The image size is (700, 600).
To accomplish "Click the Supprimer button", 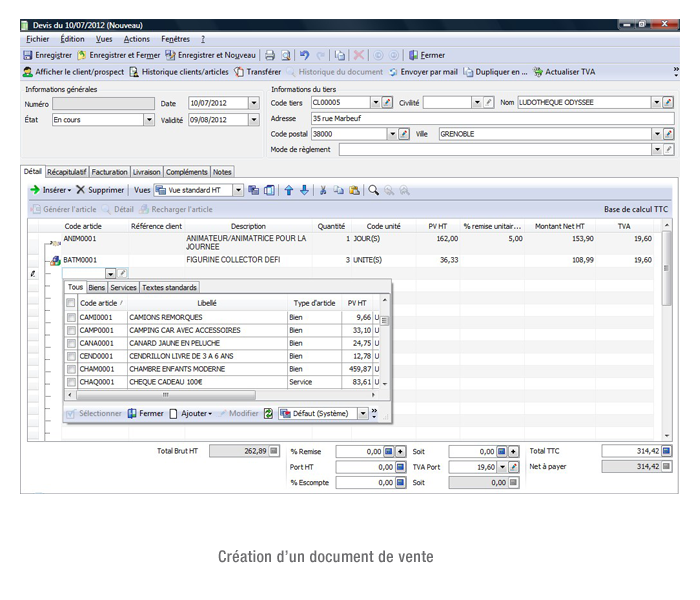I will click(x=100, y=190).
